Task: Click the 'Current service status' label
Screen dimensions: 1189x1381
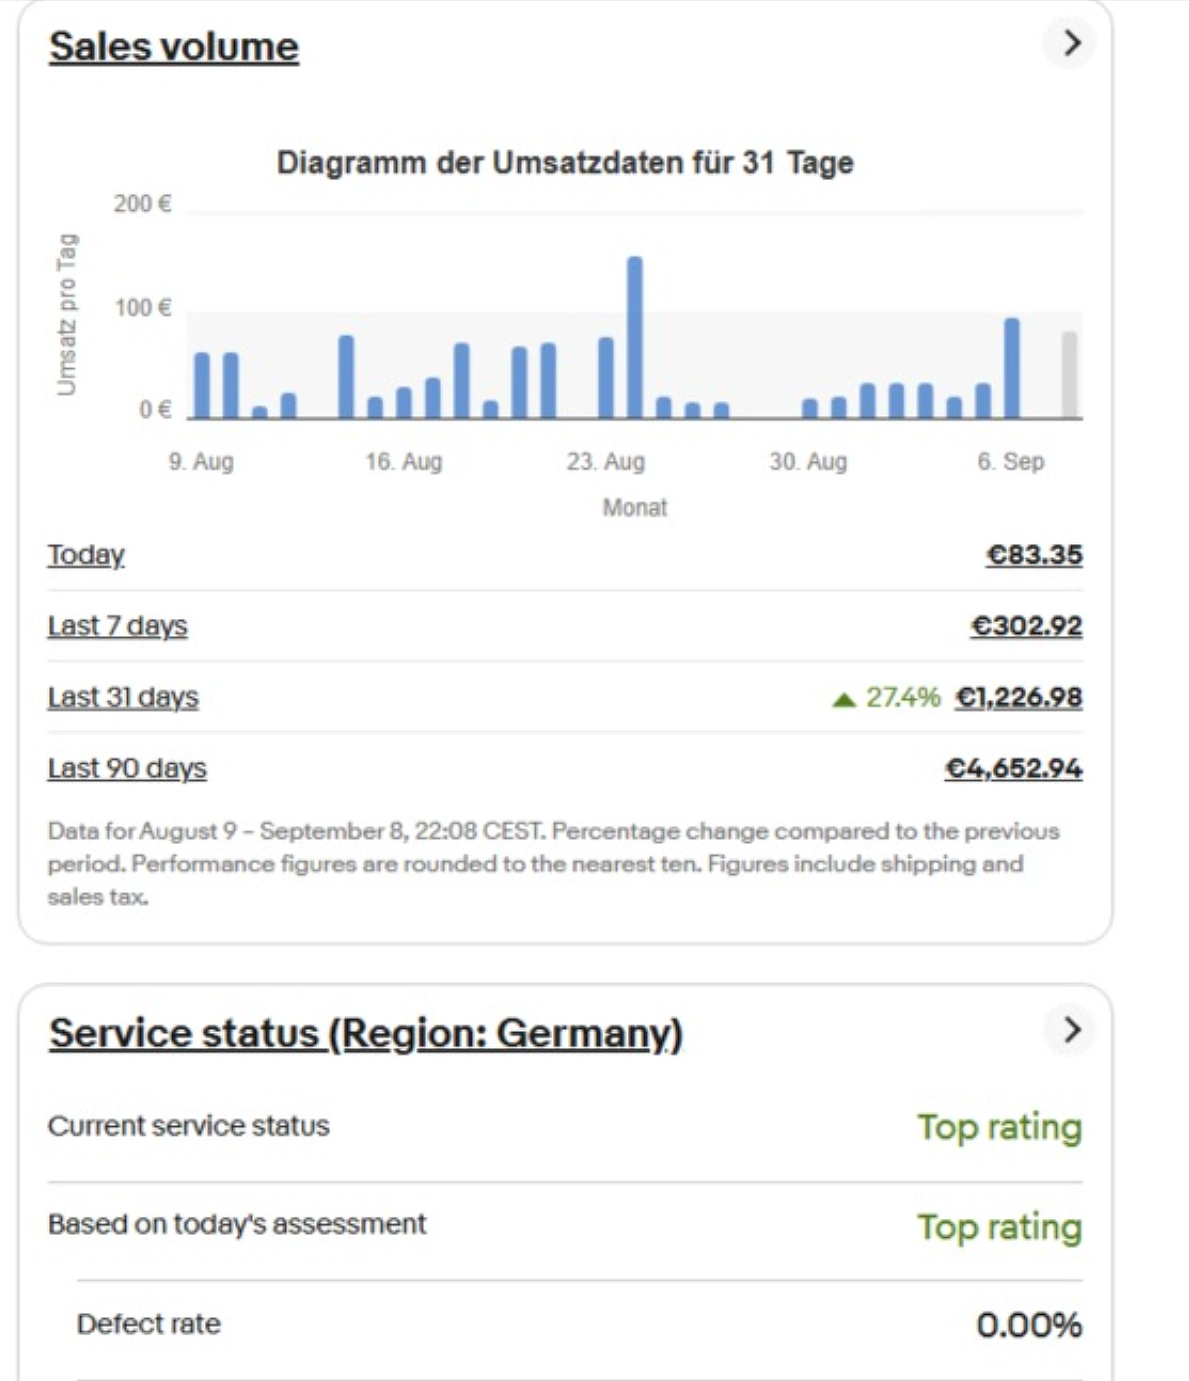Action: (188, 1126)
